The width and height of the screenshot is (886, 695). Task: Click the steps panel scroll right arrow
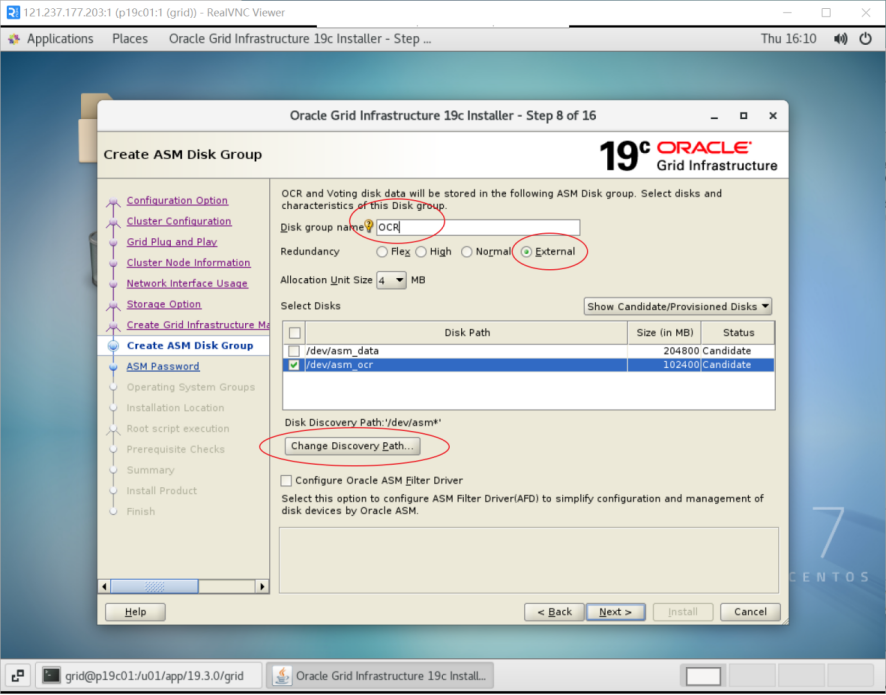(x=262, y=587)
